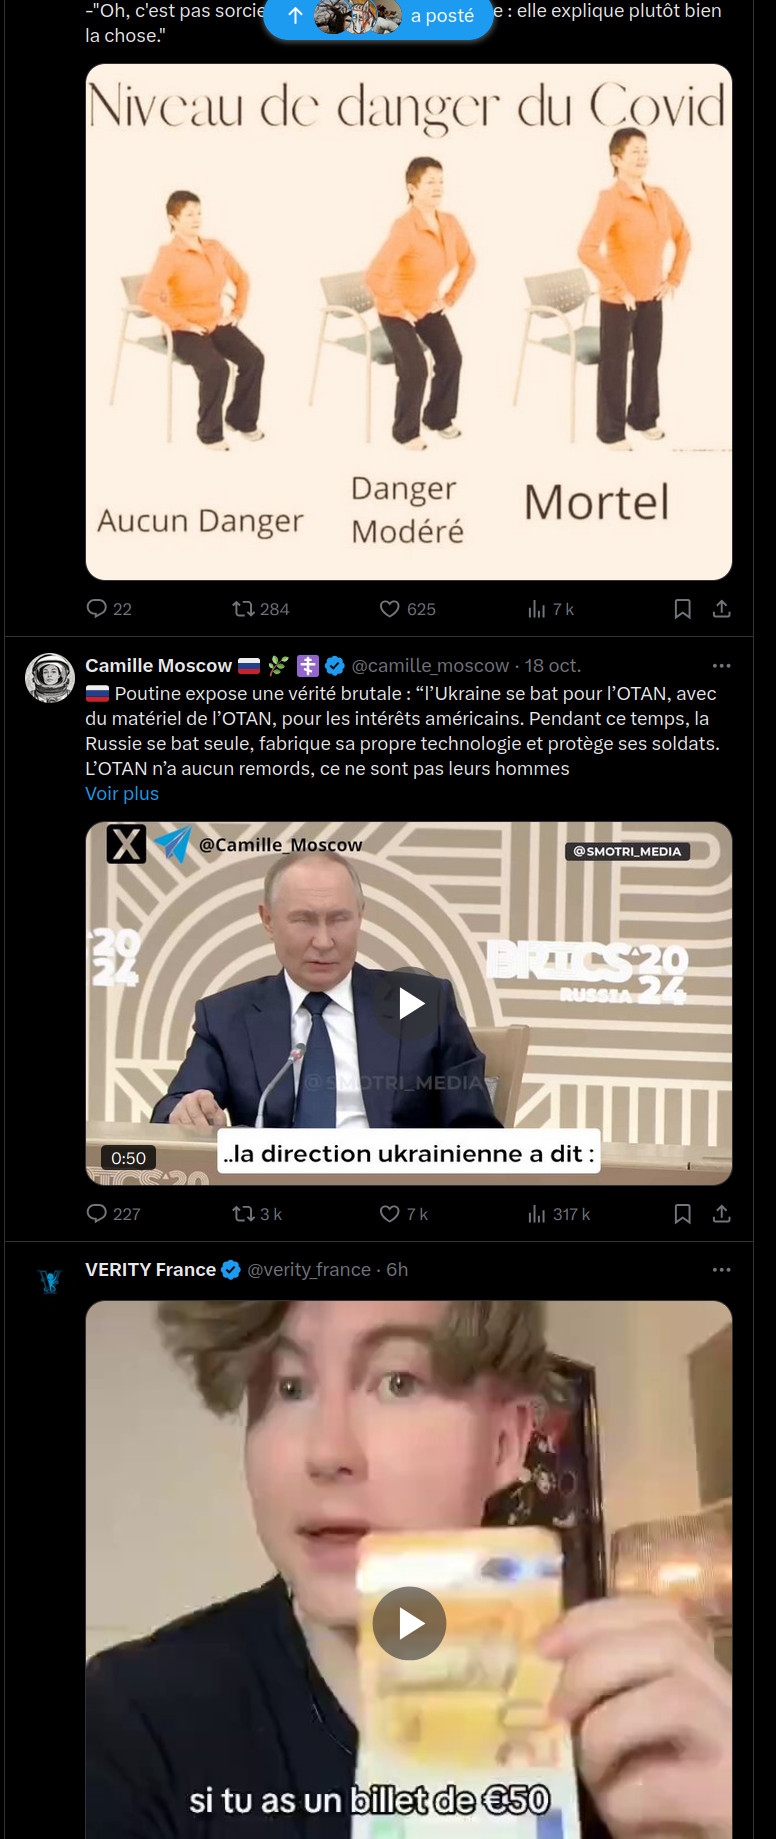Reply to the Covid danger level post

[97, 609]
